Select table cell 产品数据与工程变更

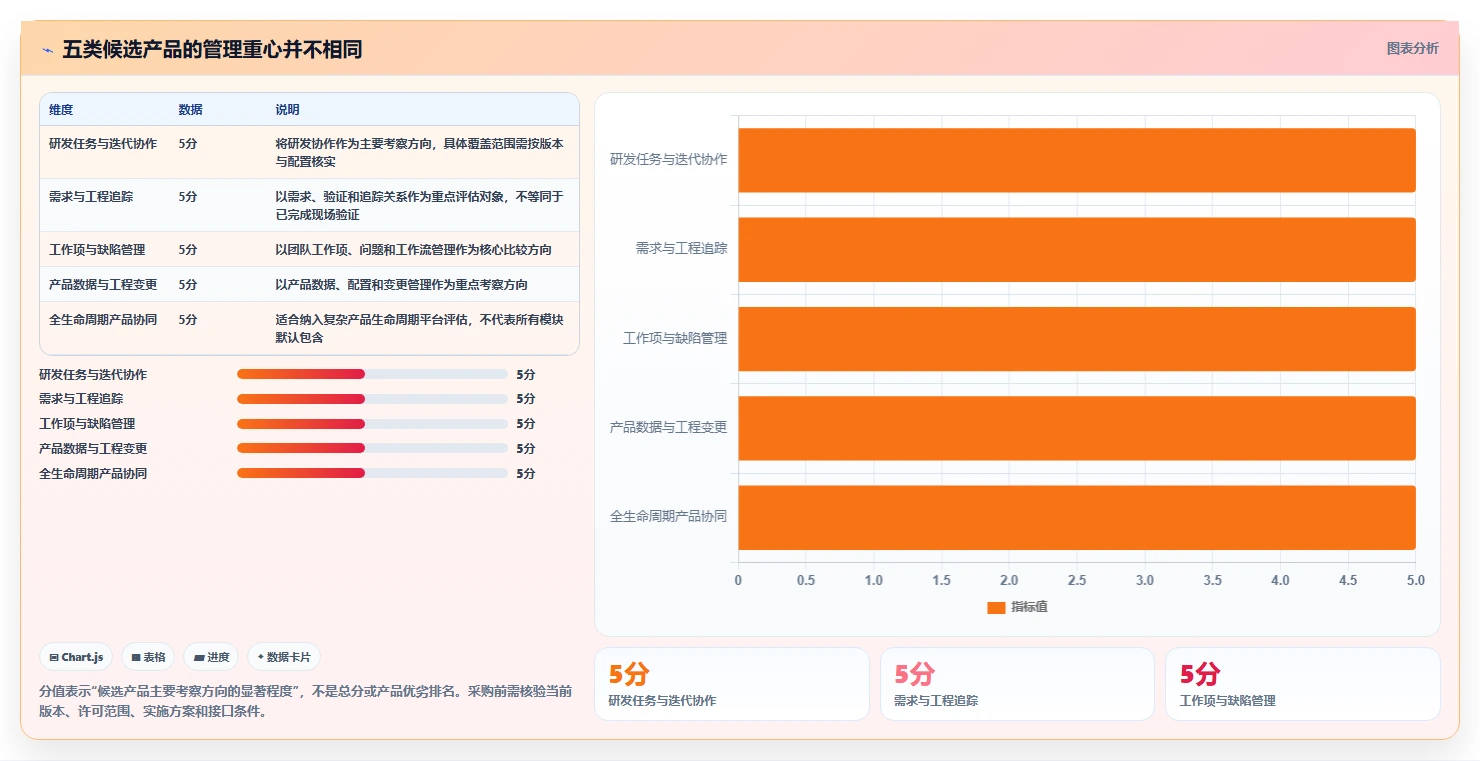pyautogui.click(x=103, y=285)
